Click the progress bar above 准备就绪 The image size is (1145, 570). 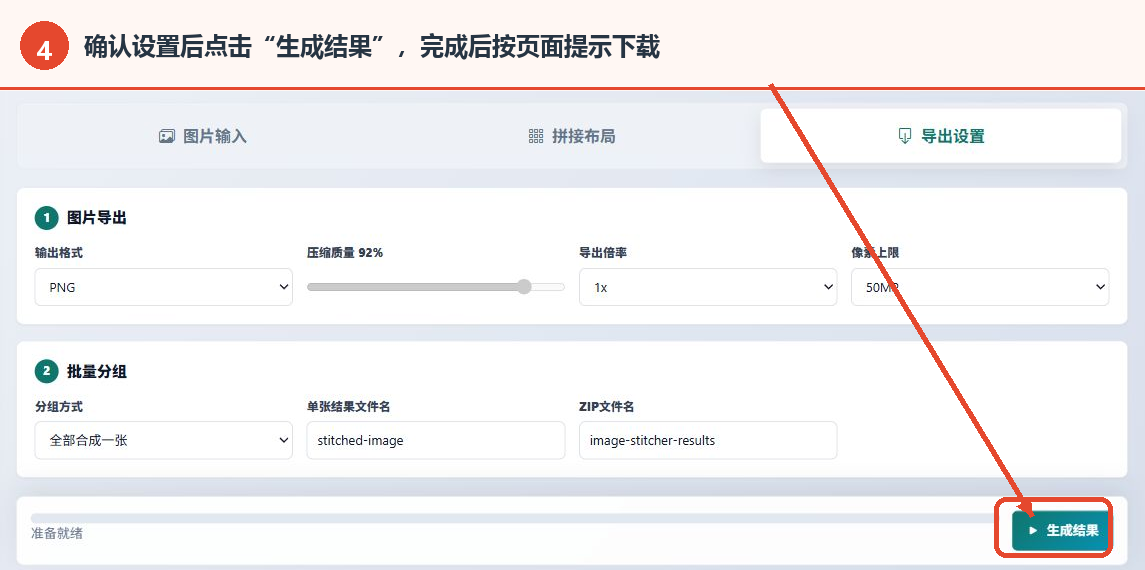coord(515,518)
